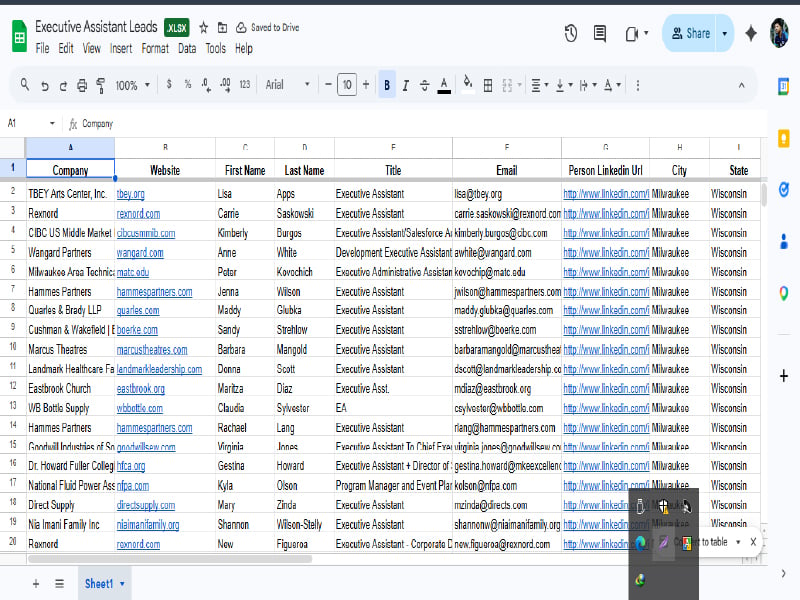Increase decimal places
The width and height of the screenshot is (800, 600).
click(225, 85)
